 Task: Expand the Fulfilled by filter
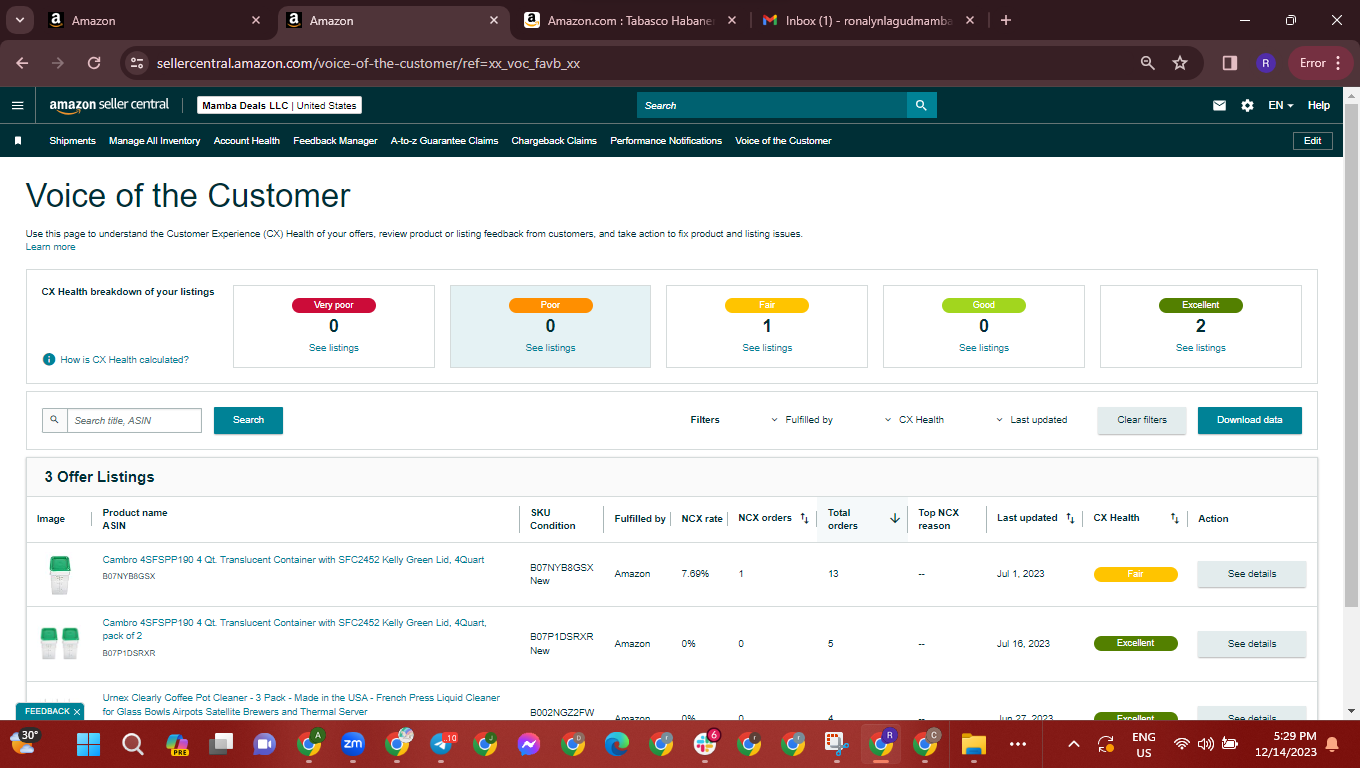coord(802,420)
